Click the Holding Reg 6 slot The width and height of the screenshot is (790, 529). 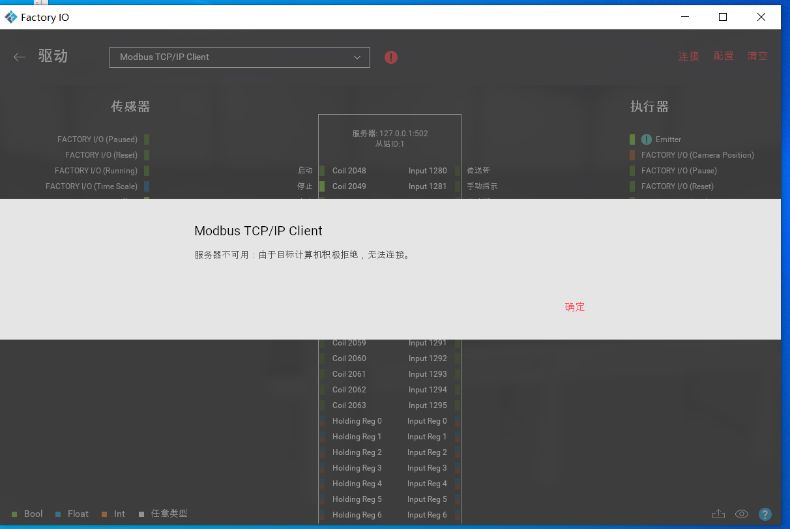click(357, 515)
